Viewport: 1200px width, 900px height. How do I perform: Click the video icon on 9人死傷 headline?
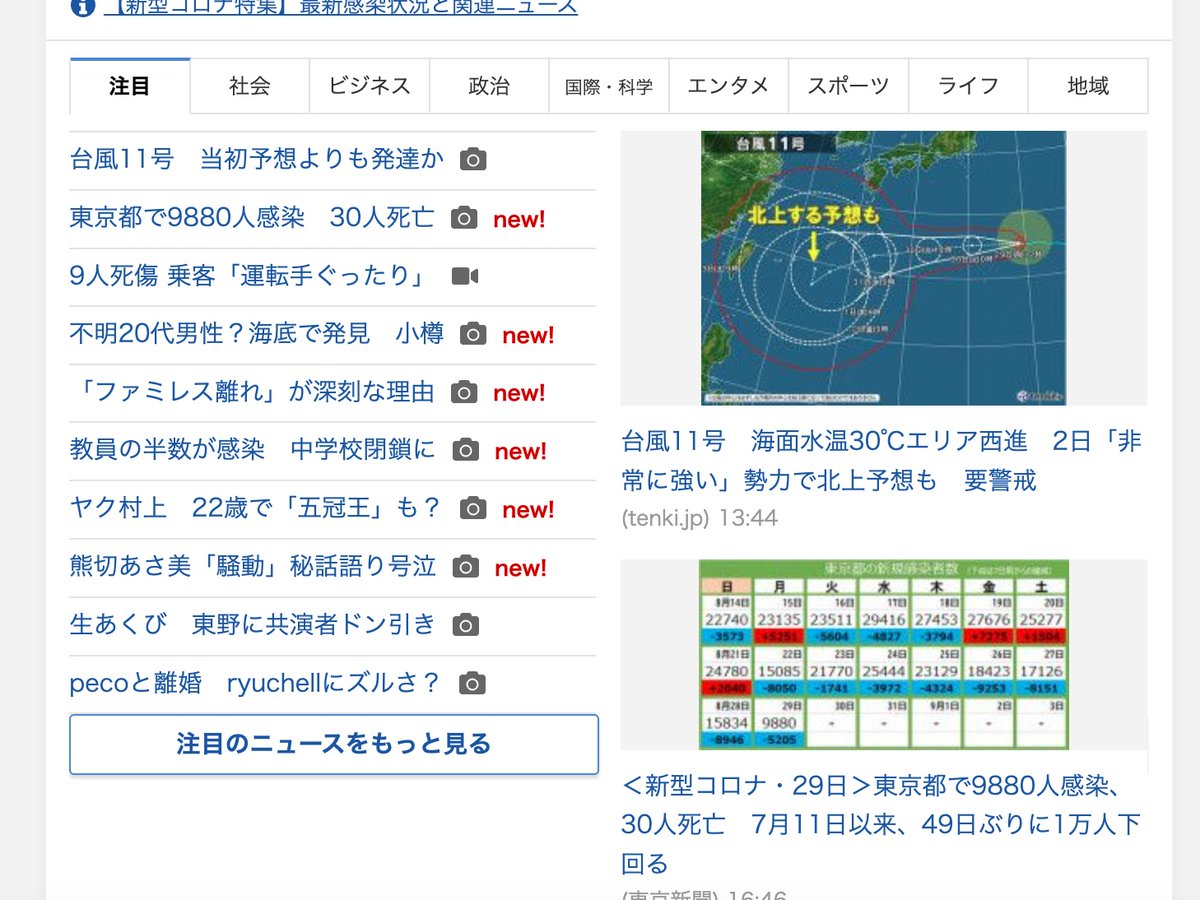463,276
